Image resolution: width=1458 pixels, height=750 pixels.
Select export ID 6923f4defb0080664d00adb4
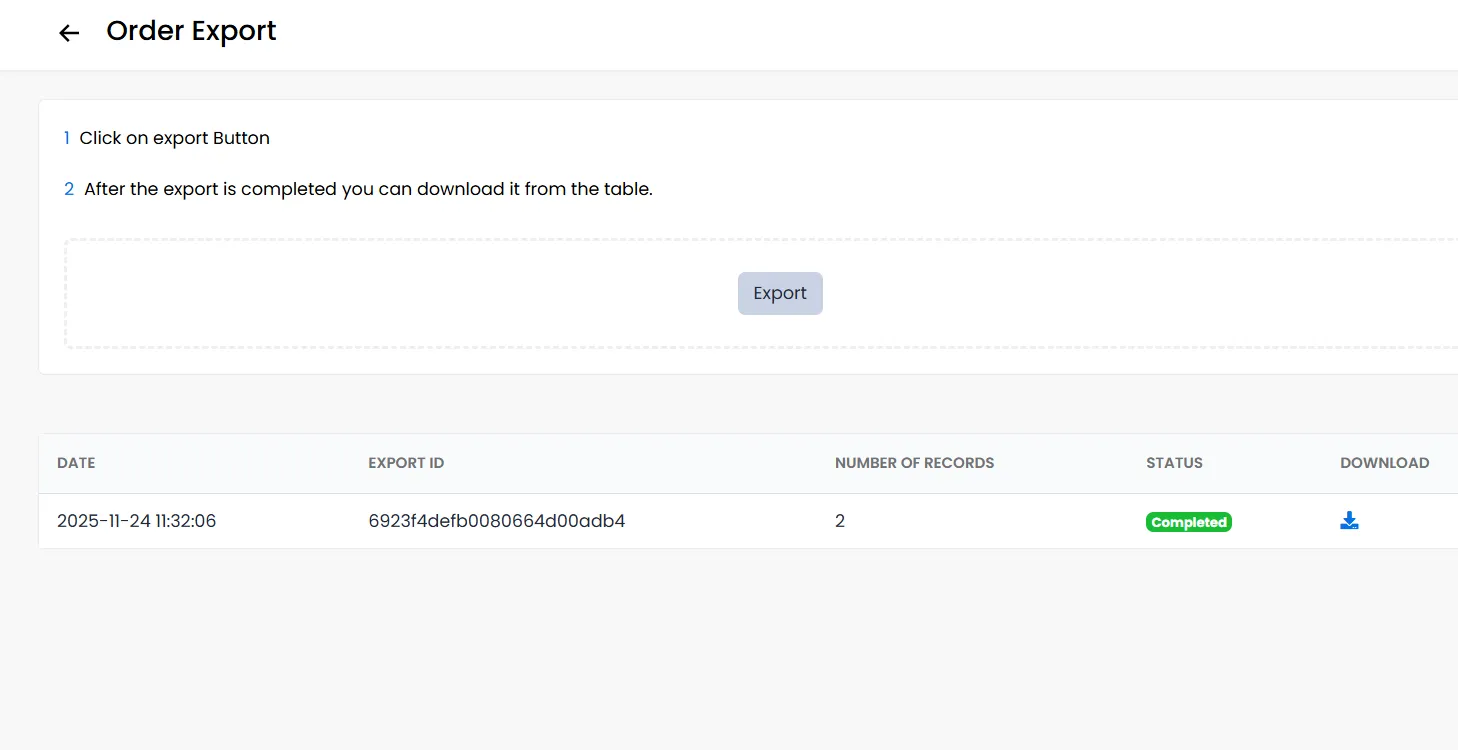[496, 521]
